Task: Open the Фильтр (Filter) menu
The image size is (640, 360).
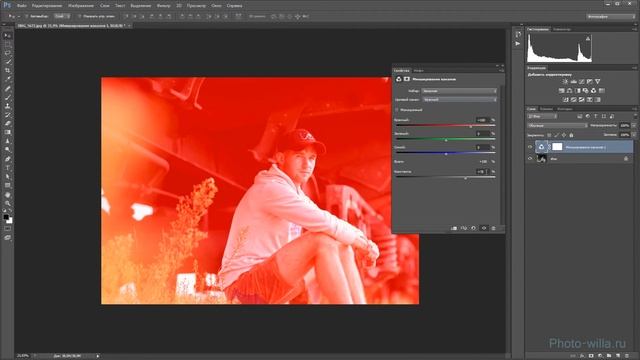Action: coord(164,6)
